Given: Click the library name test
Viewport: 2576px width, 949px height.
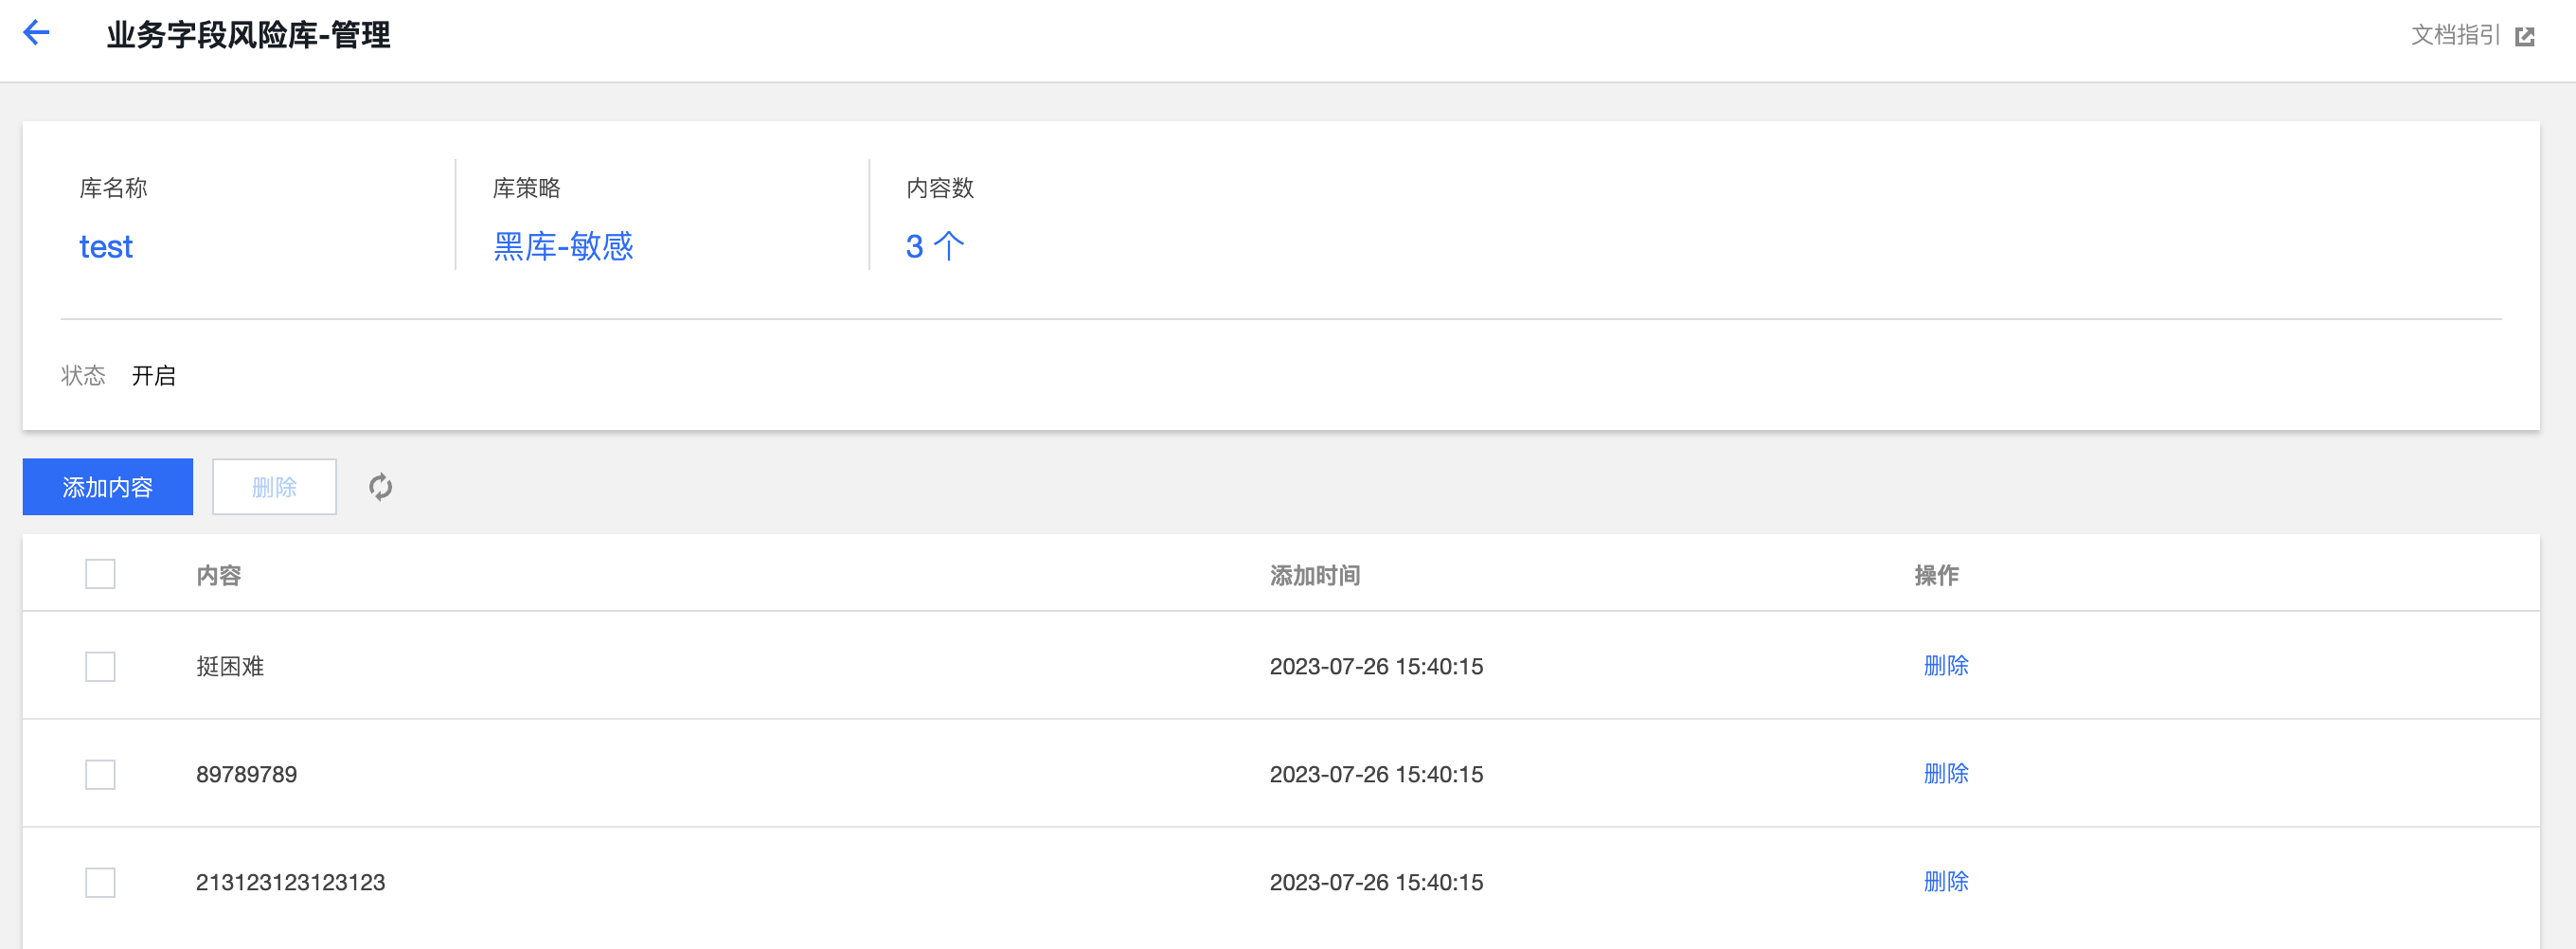Looking at the screenshot, I should (106, 247).
